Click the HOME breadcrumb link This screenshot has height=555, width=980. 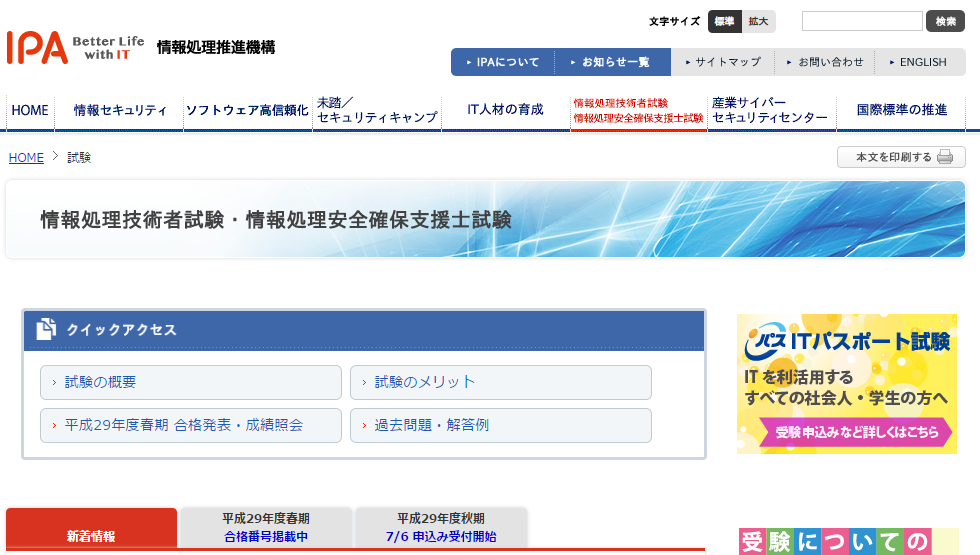[26, 158]
